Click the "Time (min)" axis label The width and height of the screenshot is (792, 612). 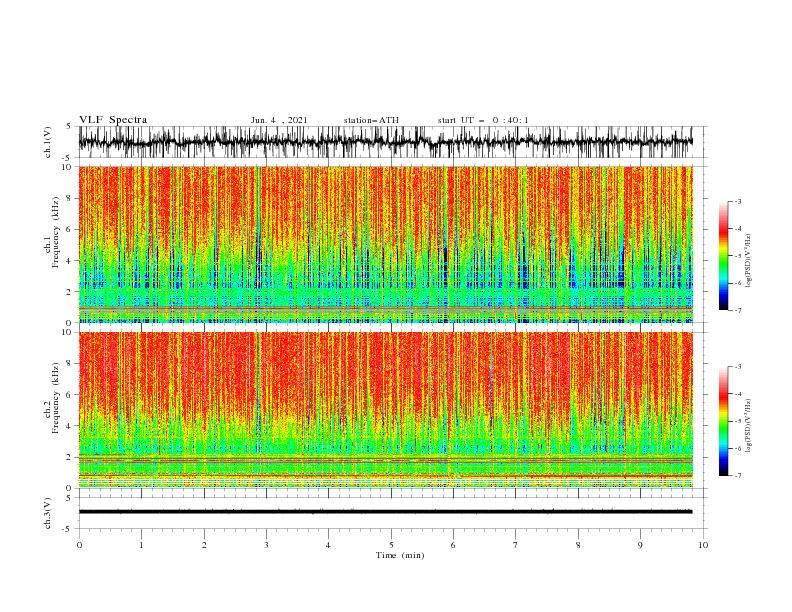(400, 555)
